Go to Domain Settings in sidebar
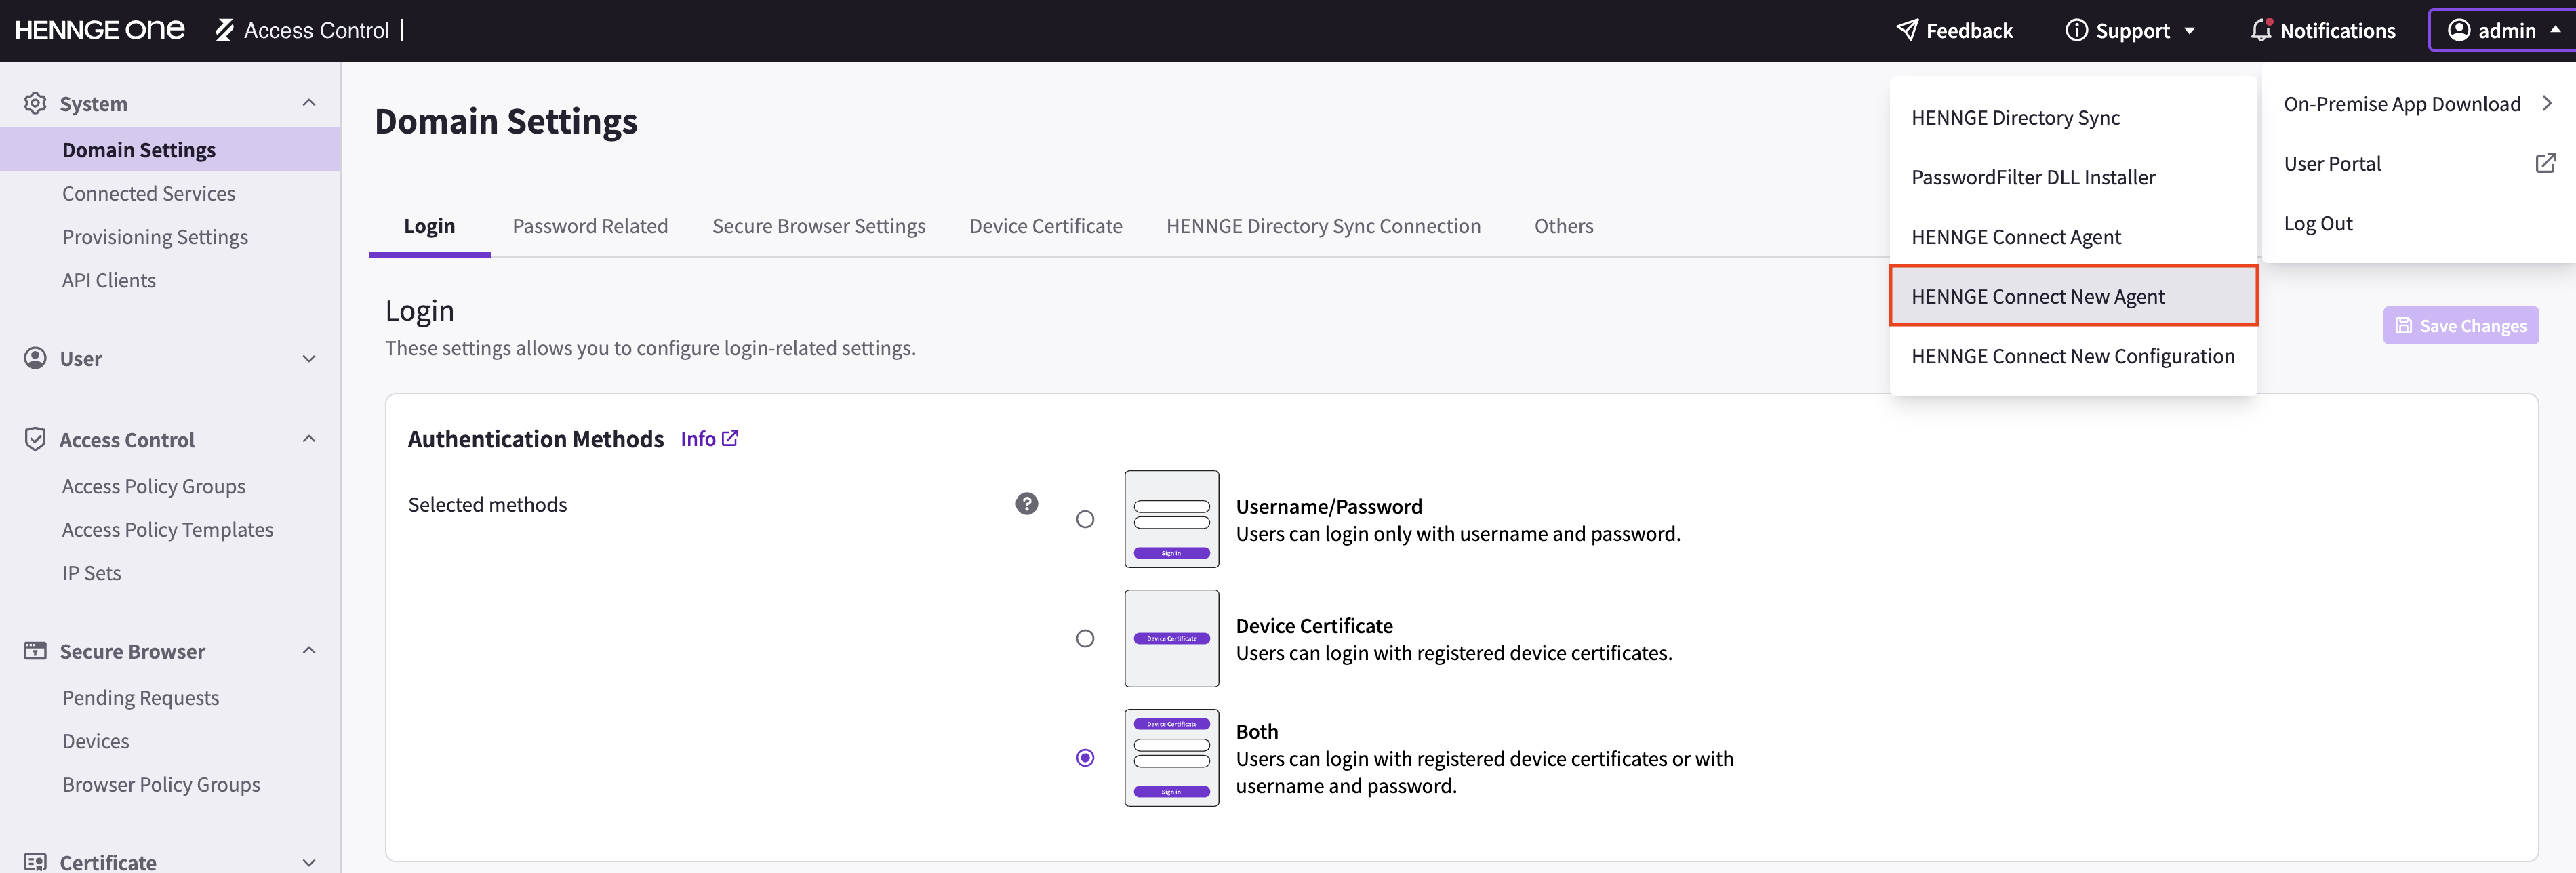This screenshot has height=873, width=2576. (170, 149)
